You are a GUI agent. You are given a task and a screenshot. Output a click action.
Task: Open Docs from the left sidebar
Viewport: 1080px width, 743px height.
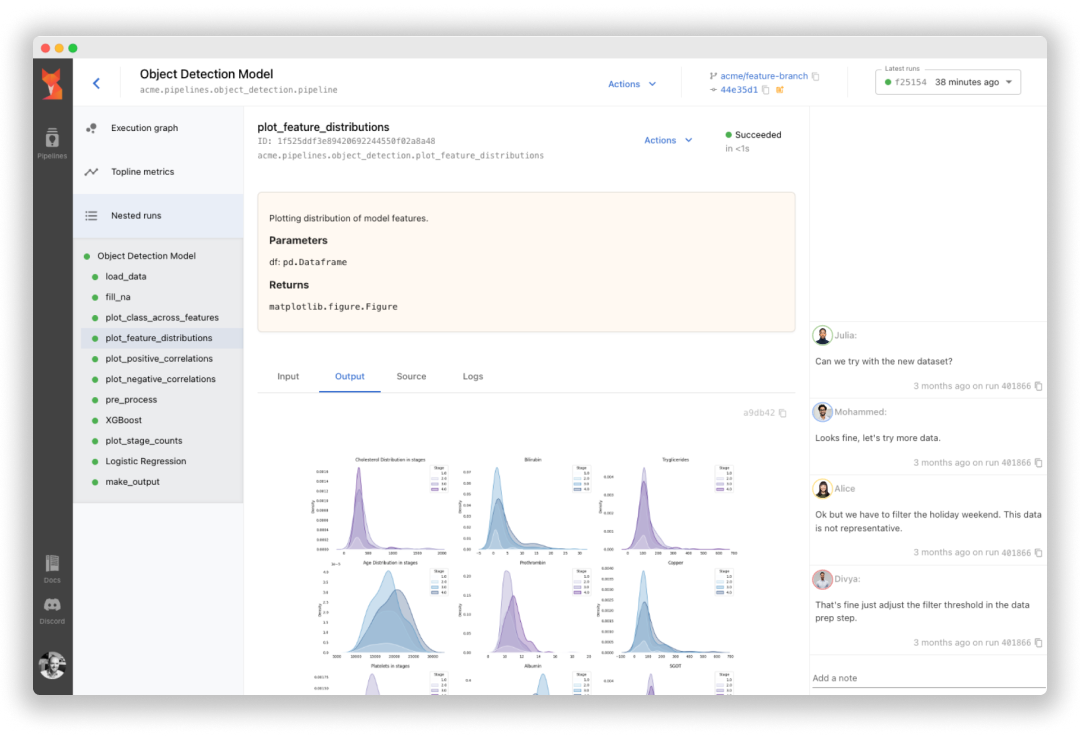52,568
